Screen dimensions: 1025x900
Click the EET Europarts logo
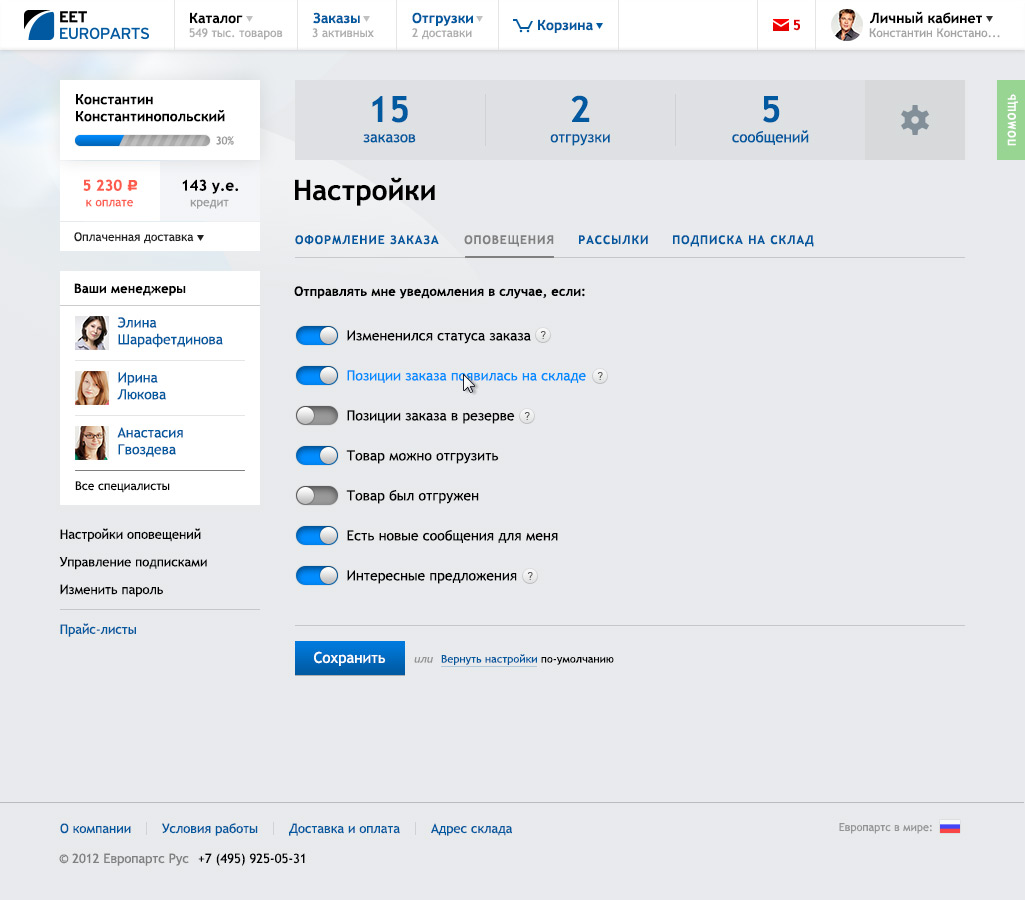coord(86,25)
